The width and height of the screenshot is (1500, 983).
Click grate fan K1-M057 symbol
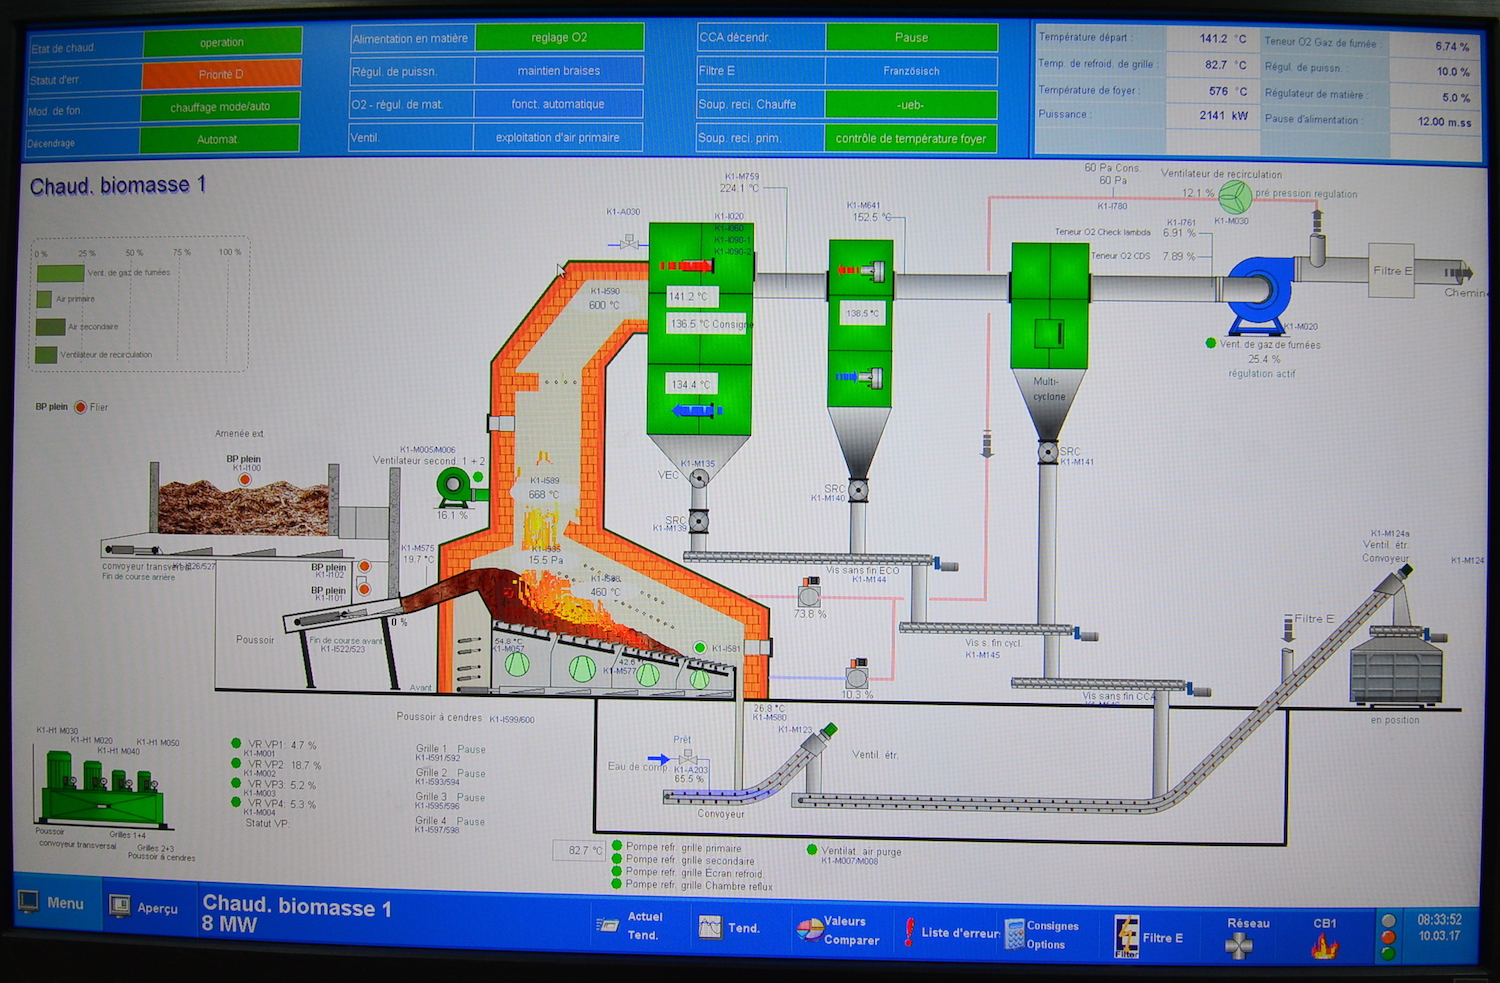pyautogui.click(x=516, y=664)
